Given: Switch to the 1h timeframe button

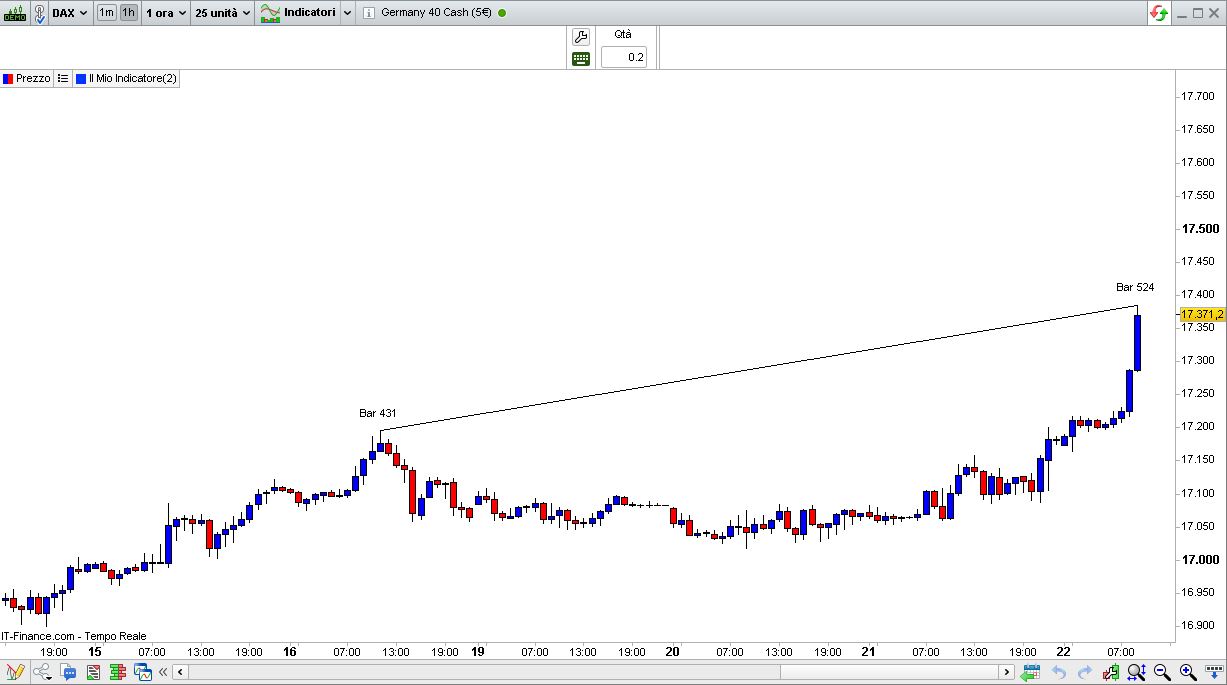Looking at the screenshot, I should tap(129, 13).
